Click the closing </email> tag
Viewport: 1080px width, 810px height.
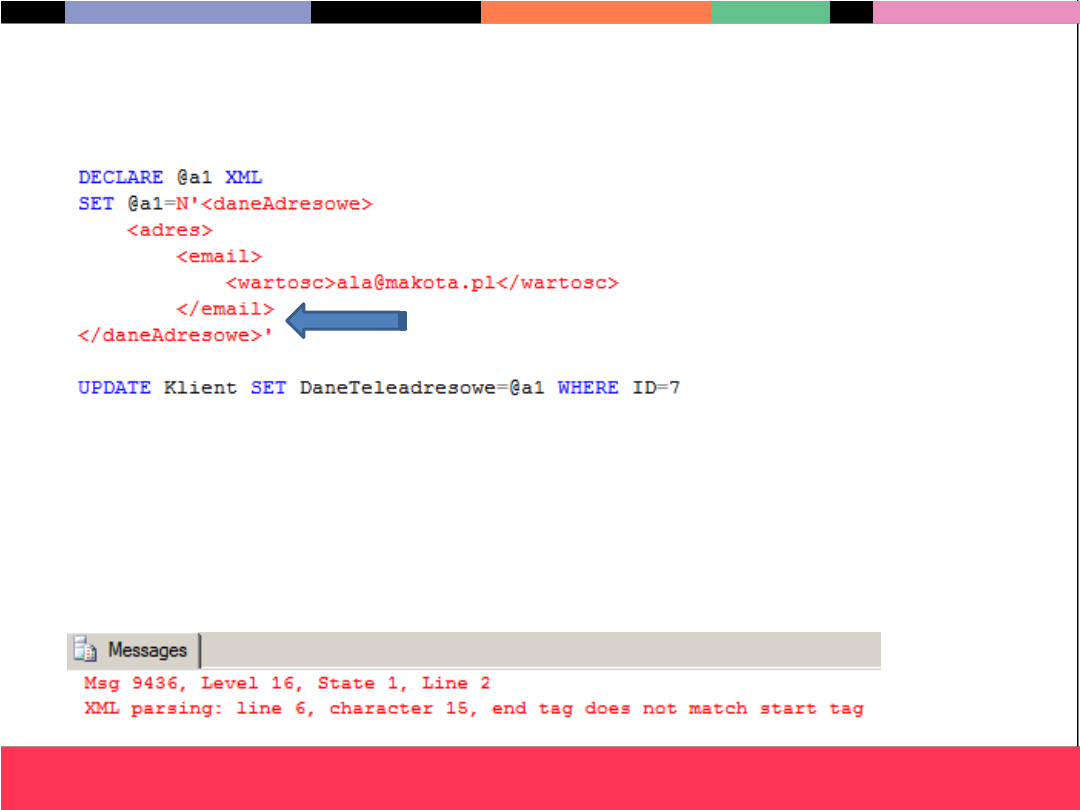tap(225, 310)
